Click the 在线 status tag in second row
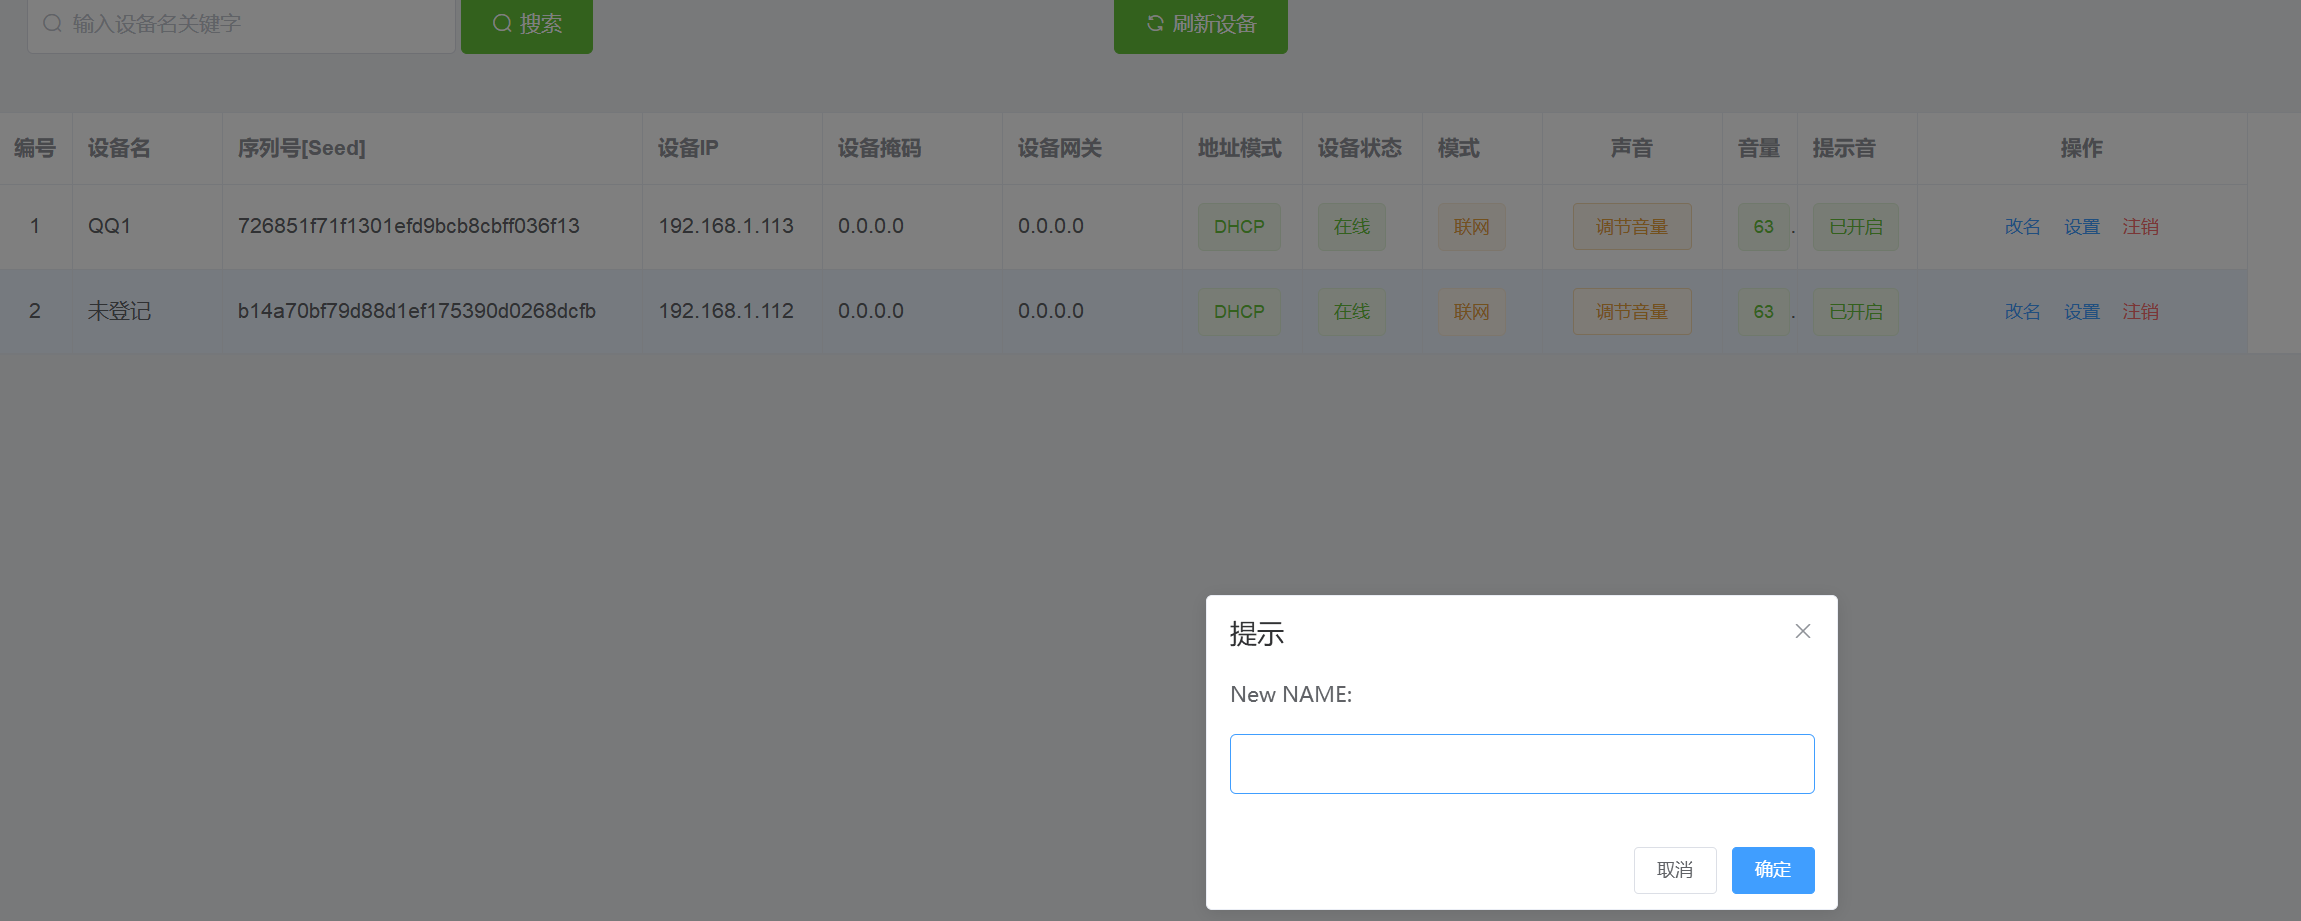This screenshot has width=2301, height=921. (x=1351, y=312)
